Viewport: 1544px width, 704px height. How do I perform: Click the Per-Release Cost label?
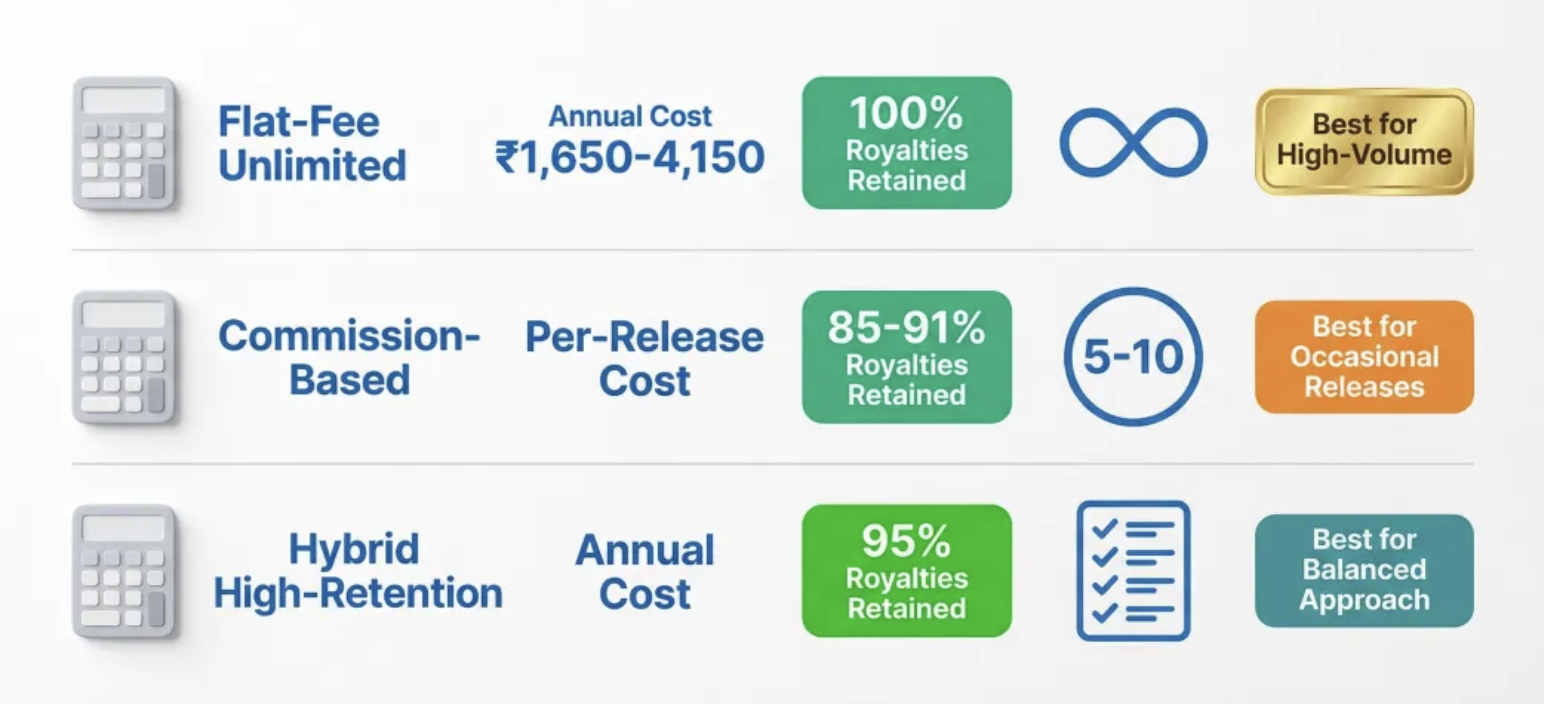click(644, 357)
